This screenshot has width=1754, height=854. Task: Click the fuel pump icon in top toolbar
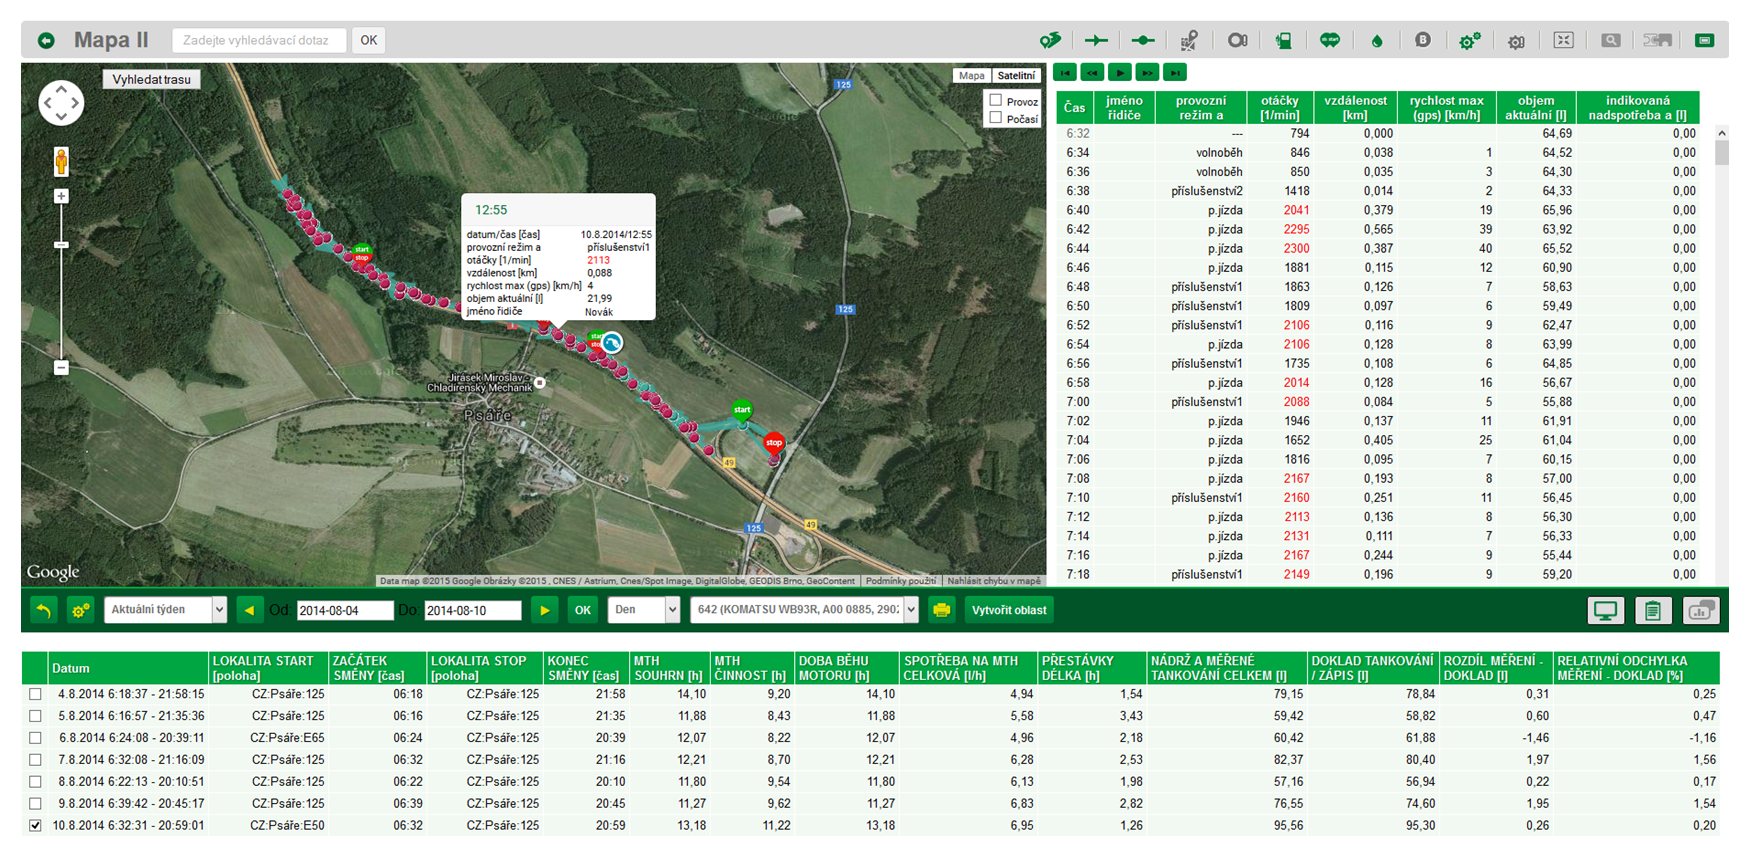(x=1283, y=41)
